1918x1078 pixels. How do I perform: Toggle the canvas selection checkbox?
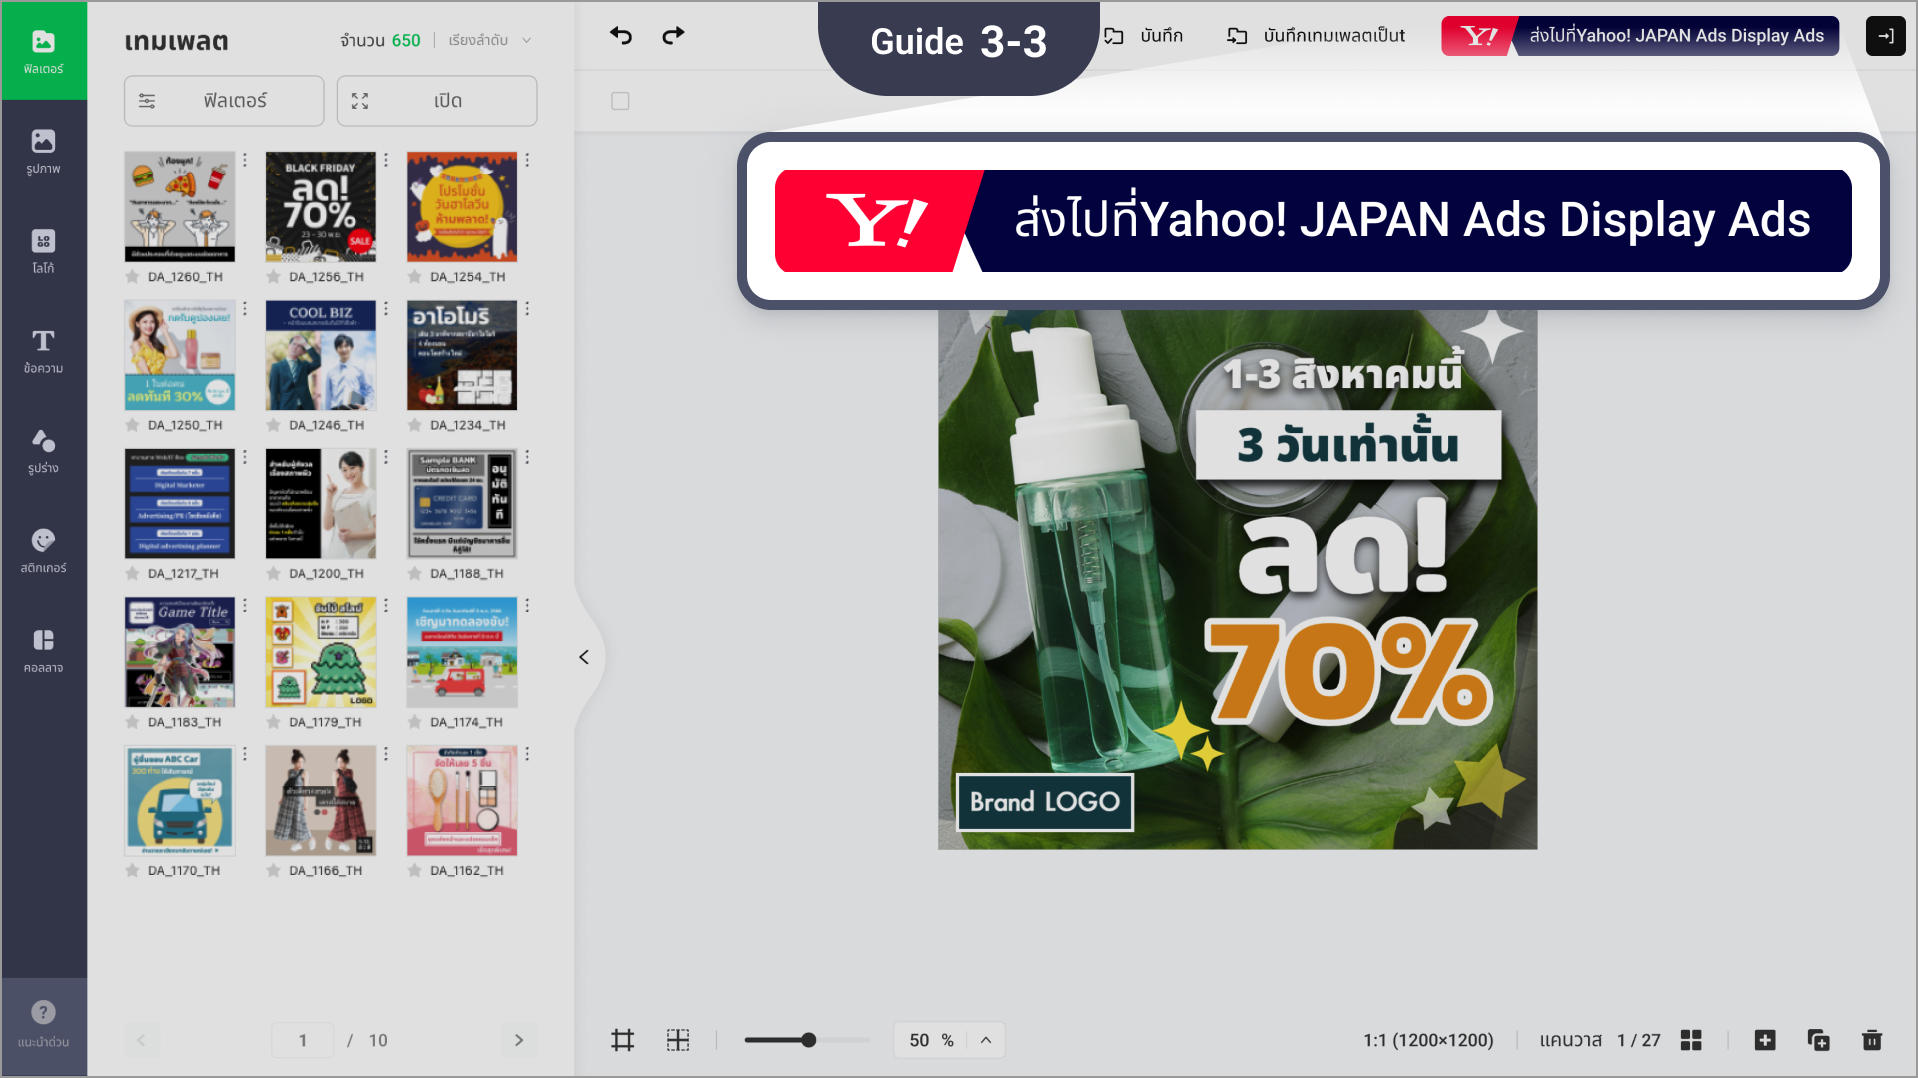coord(620,101)
